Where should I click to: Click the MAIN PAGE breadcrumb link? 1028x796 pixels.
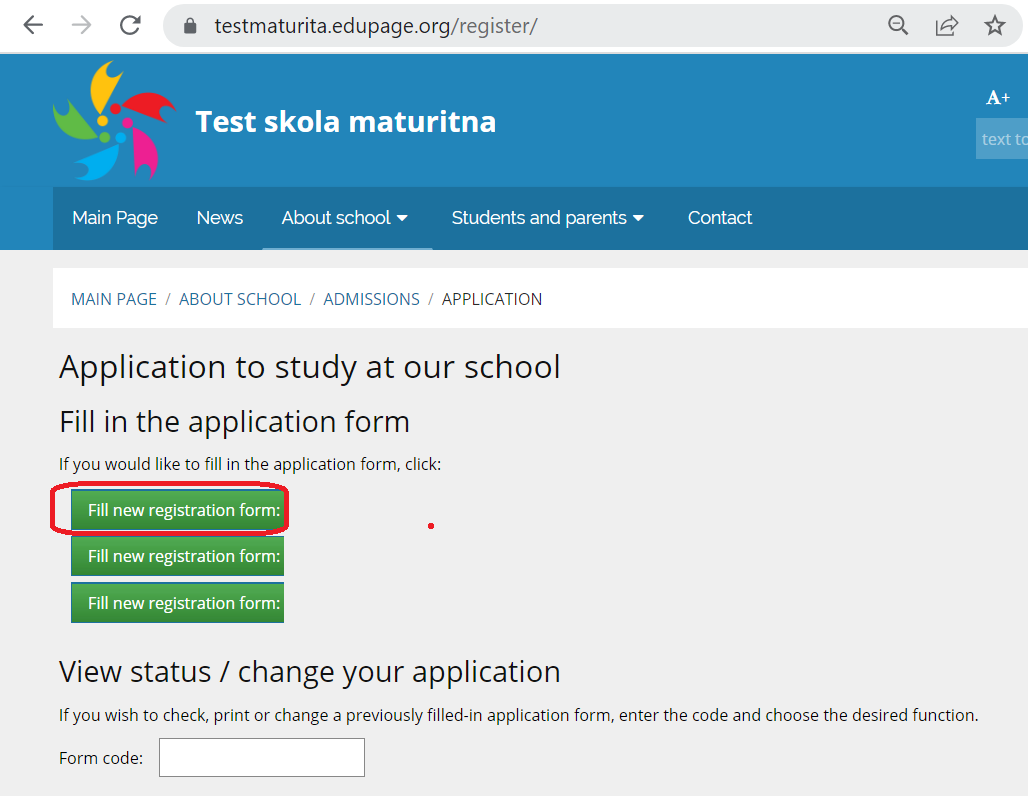coord(114,299)
